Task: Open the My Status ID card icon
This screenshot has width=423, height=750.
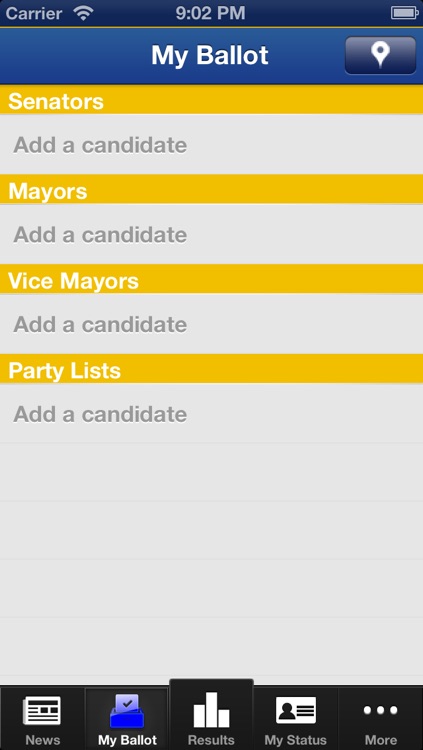Action: pos(296,710)
